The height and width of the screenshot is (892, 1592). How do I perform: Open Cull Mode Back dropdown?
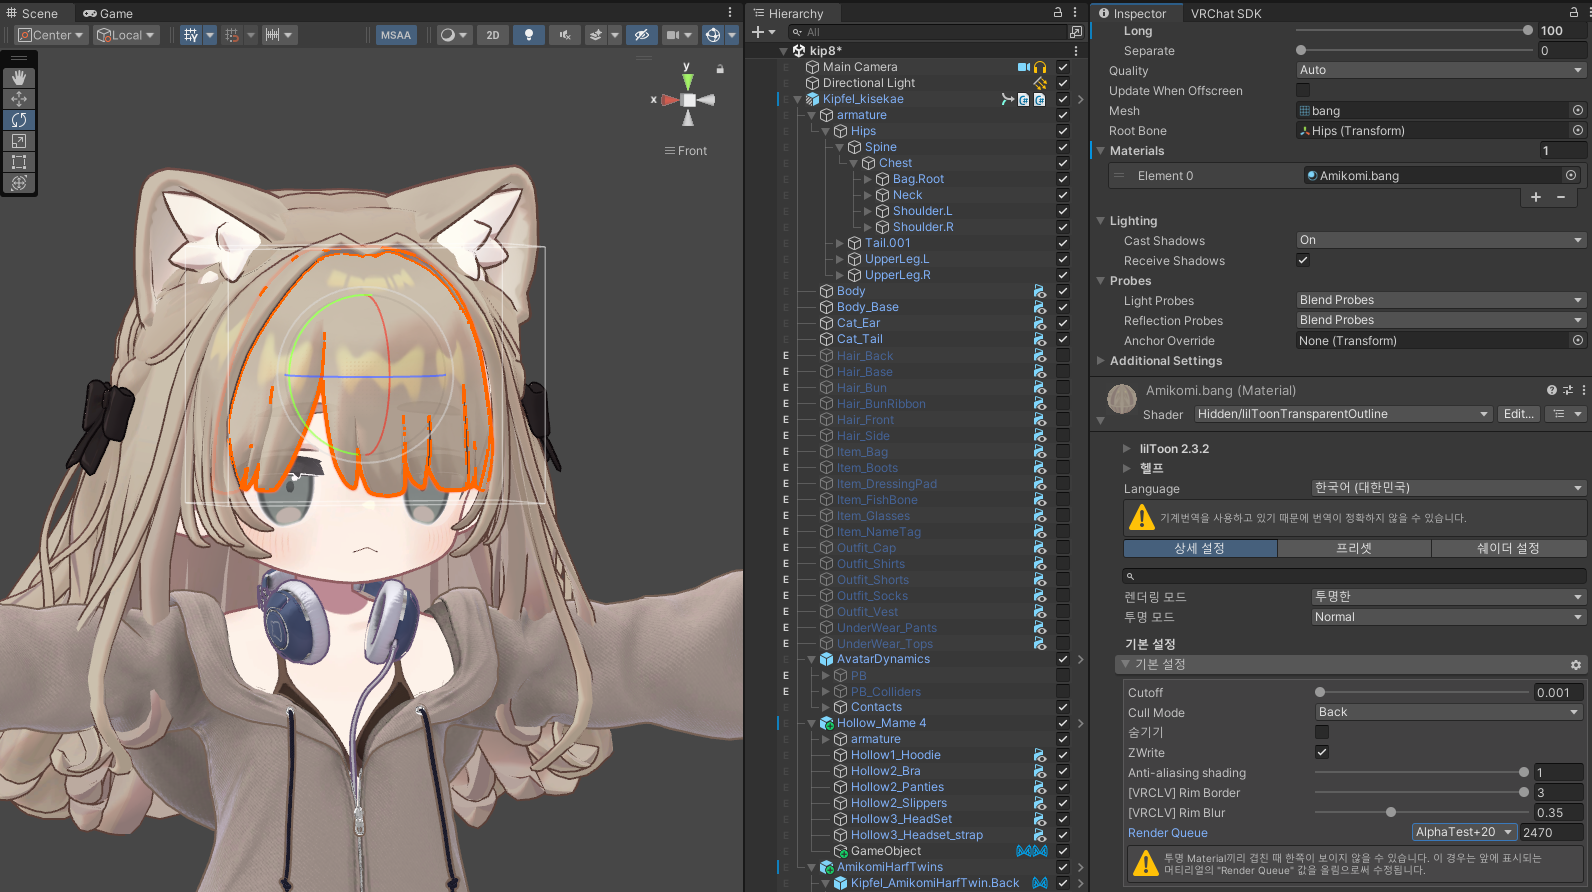[1449, 713]
